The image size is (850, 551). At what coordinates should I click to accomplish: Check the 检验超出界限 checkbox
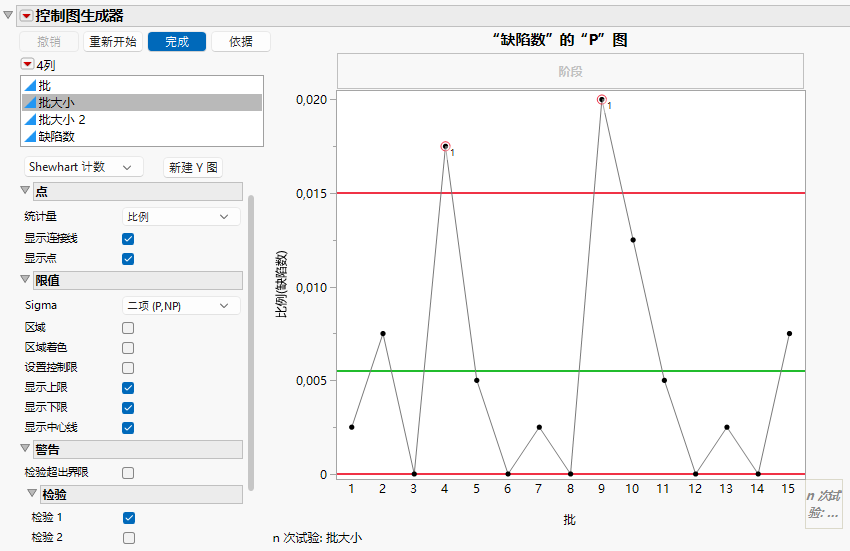point(128,473)
